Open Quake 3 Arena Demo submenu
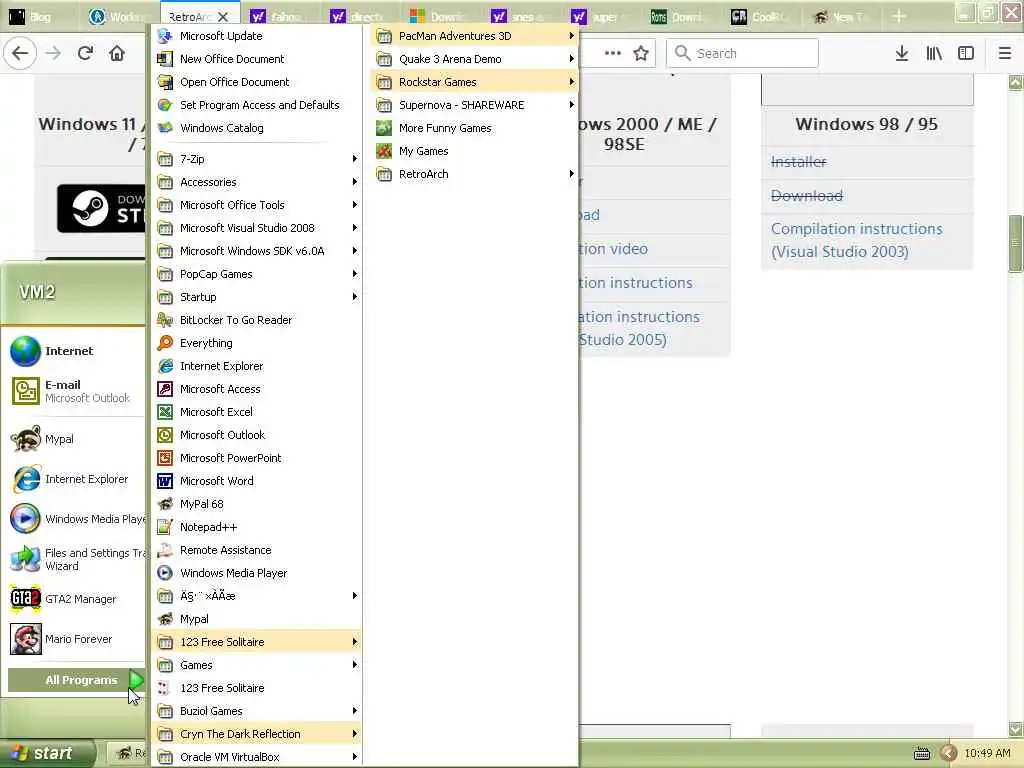The width and height of the screenshot is (1024, 768). [474, 59]
